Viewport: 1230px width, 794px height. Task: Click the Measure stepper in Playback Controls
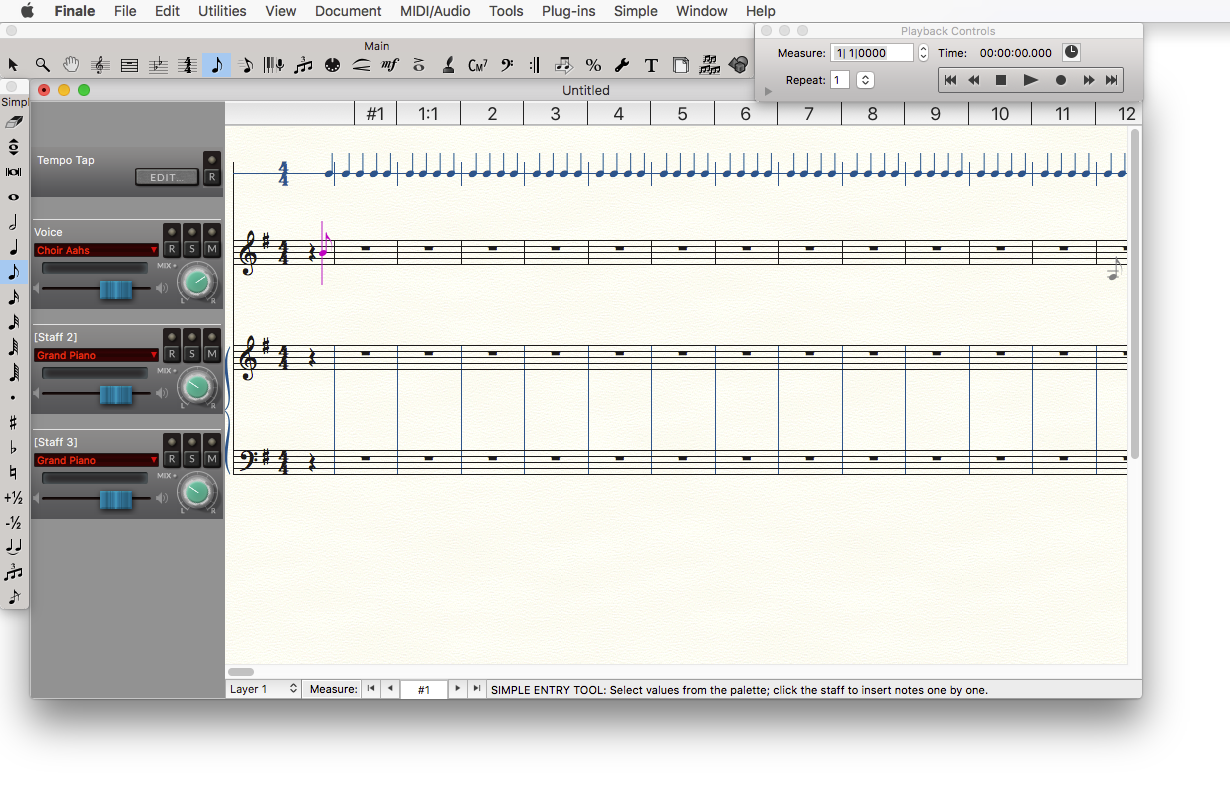(923, 53)
